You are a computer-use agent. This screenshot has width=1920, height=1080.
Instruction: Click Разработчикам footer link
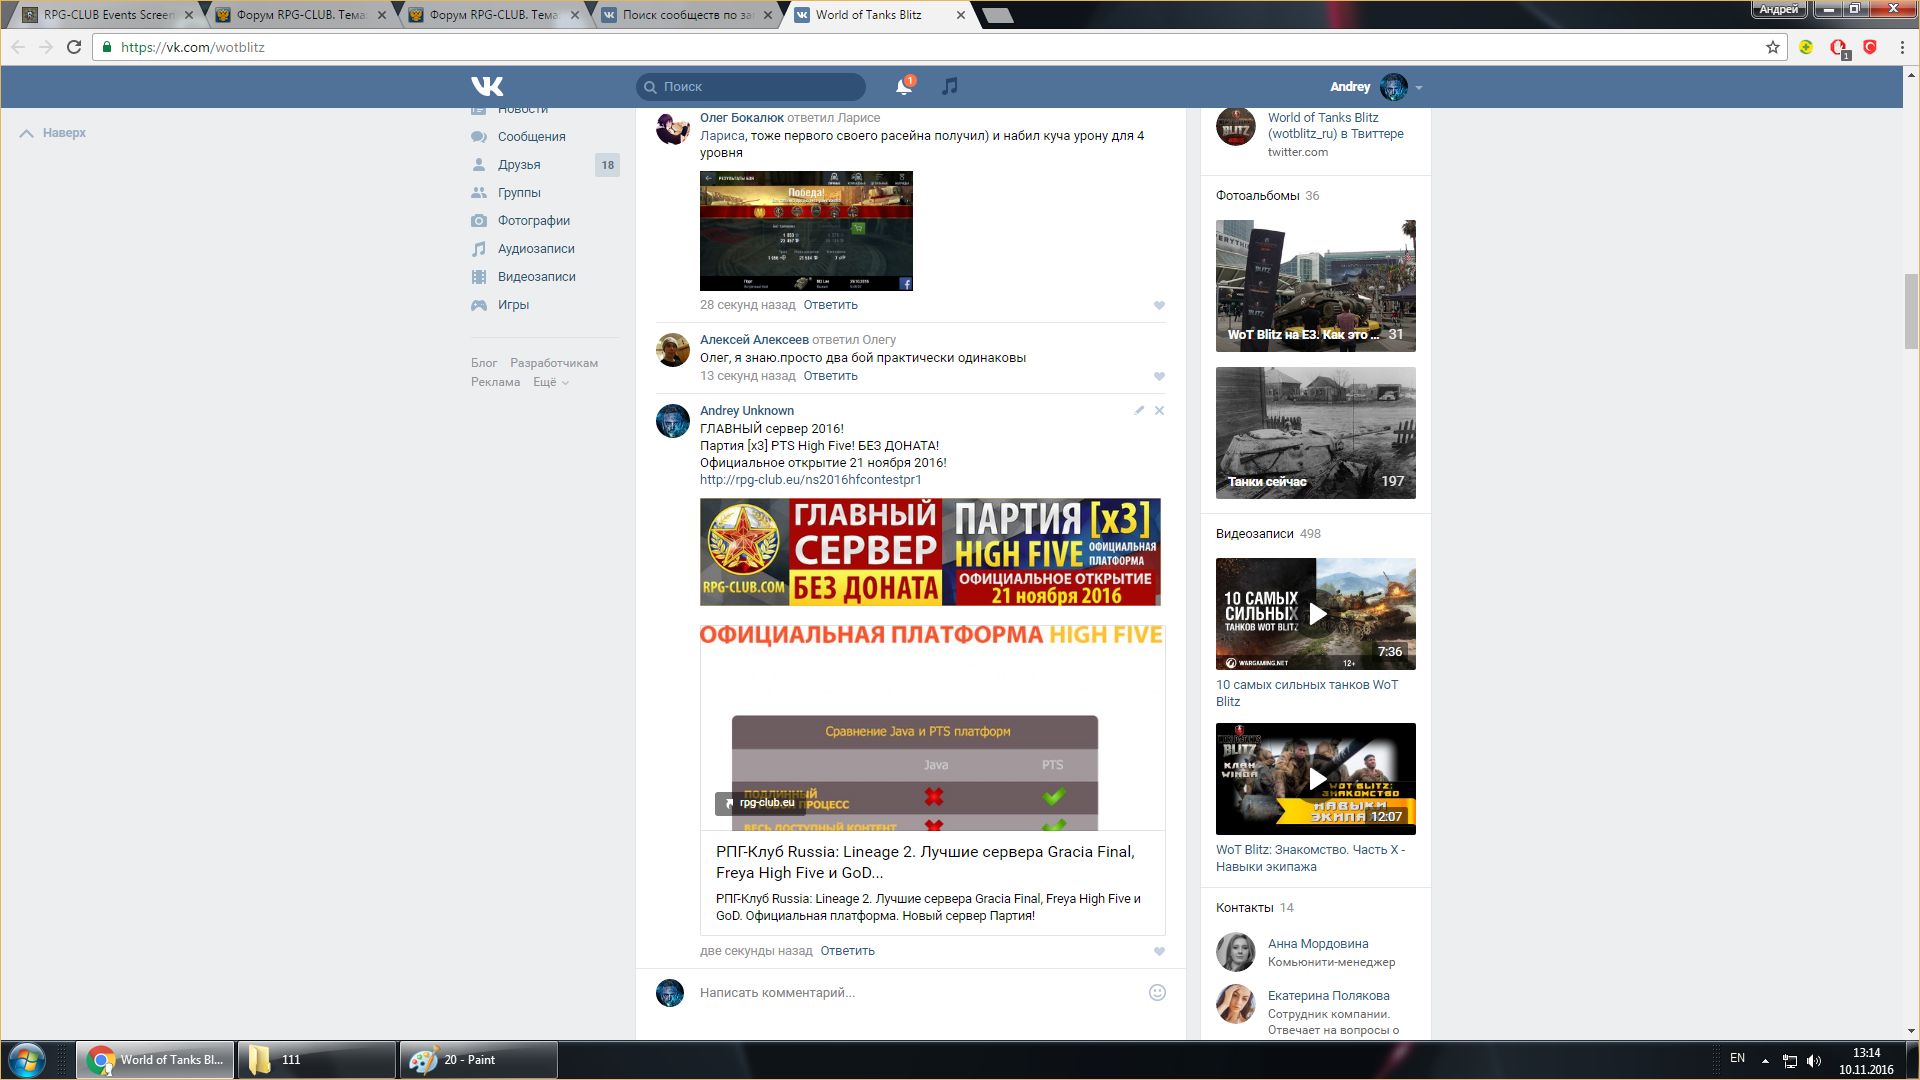point(554,363)
